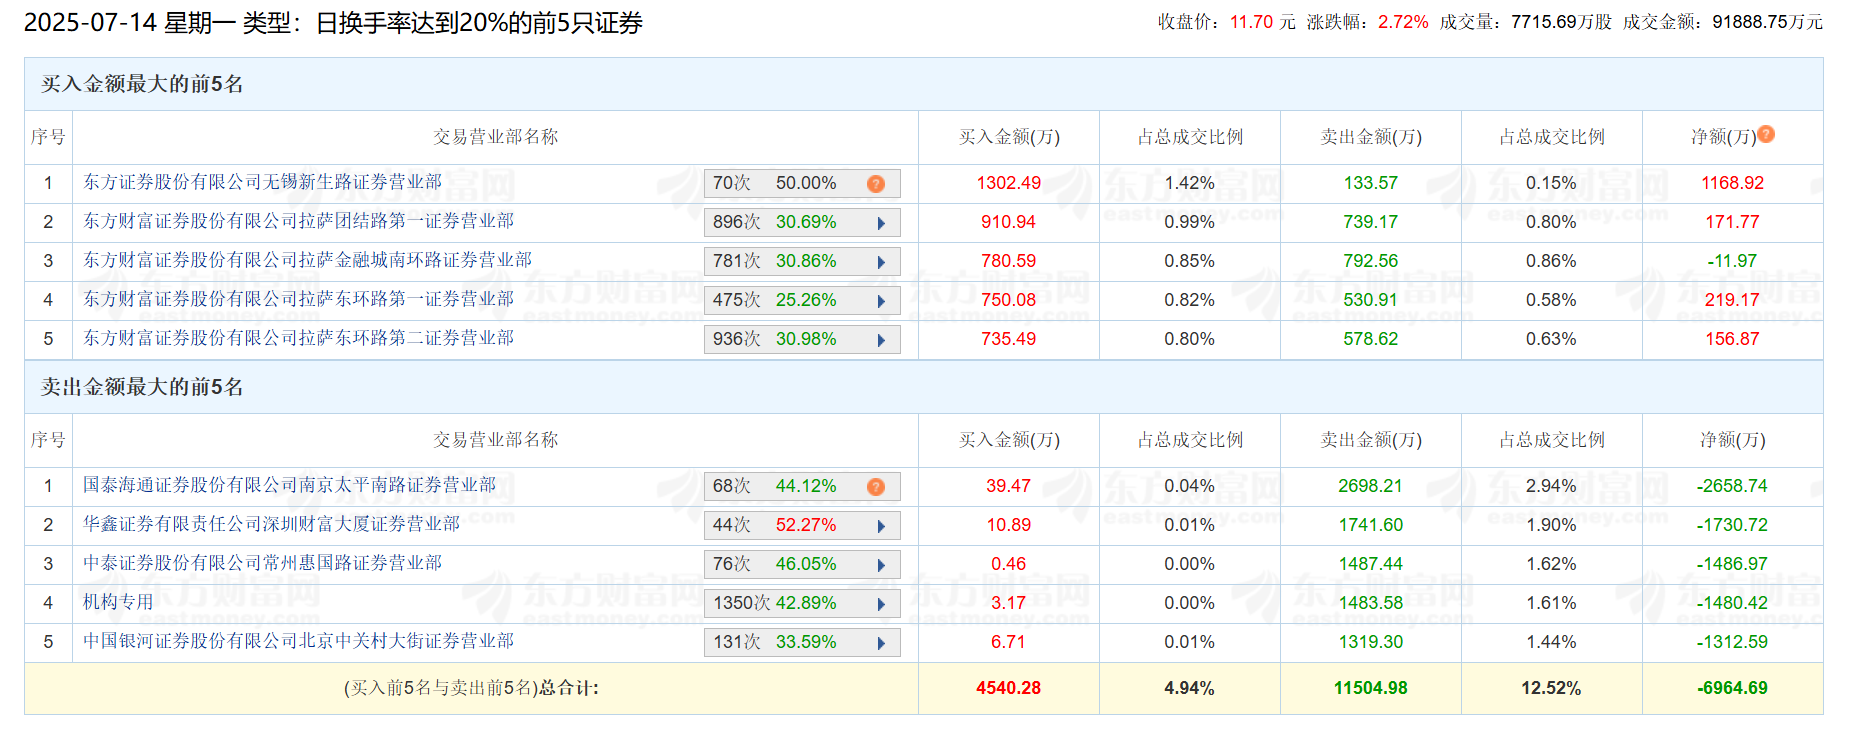Click net amount -2658.74
The width and height of the screenshot is (1857, 735).
(x=1732, y=486)
